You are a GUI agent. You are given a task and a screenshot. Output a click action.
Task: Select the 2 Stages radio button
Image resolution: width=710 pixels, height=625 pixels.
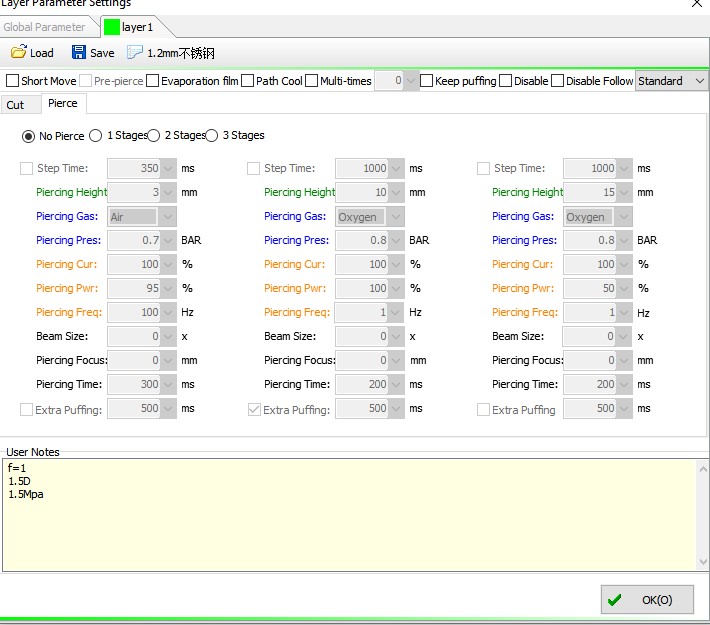coord(153,135)
